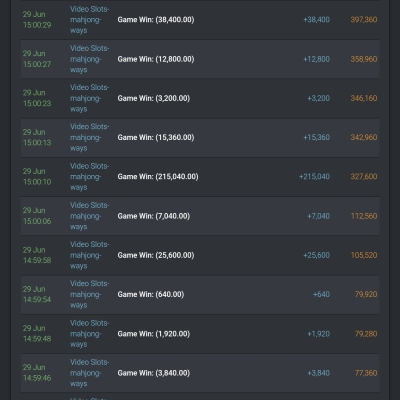400x400 pixels.
Task: Open the Video Slots link in the 15:00:29 row
Action: 89,20
